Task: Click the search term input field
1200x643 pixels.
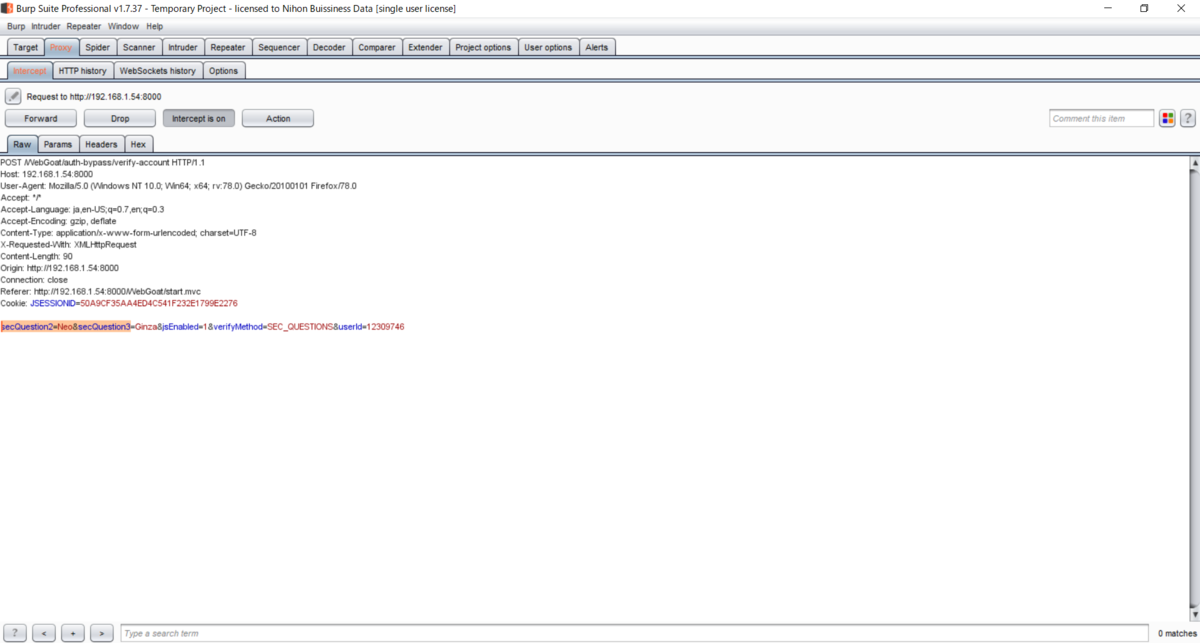Action: tap(636, 633)
